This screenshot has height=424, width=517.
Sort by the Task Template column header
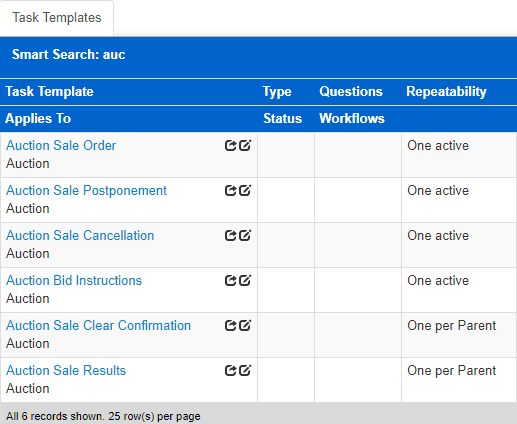(49, 91)
